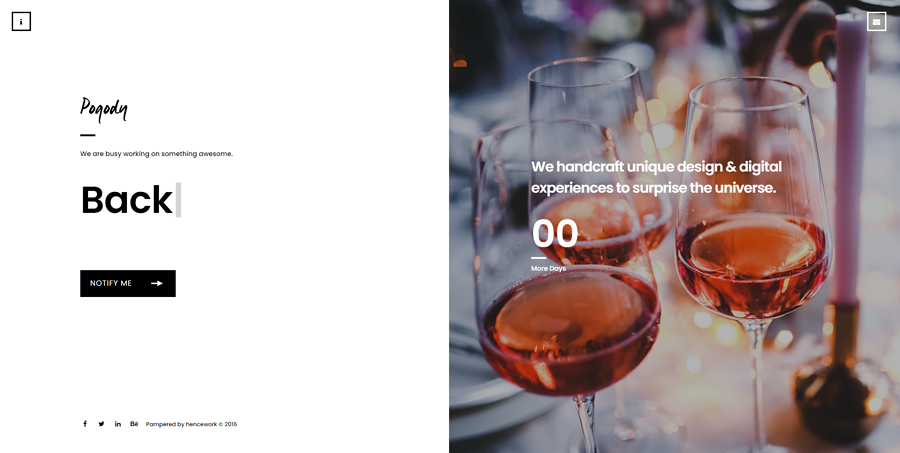Open the info panel icon
Image resolution: width=900 pixels, height=453 pixels.
click(21, 22)
